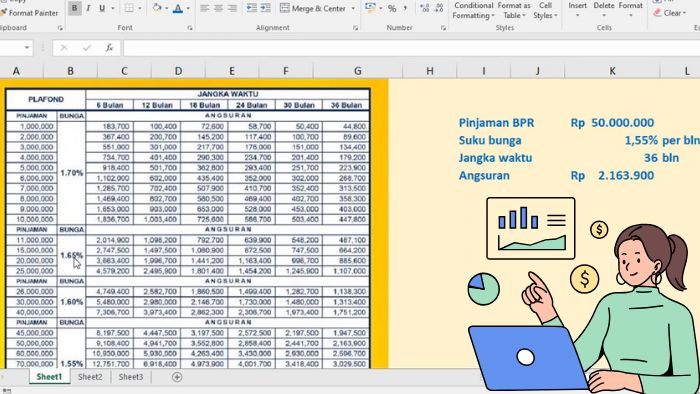Click '1.70%' interest rate cell

pos(72,173)
